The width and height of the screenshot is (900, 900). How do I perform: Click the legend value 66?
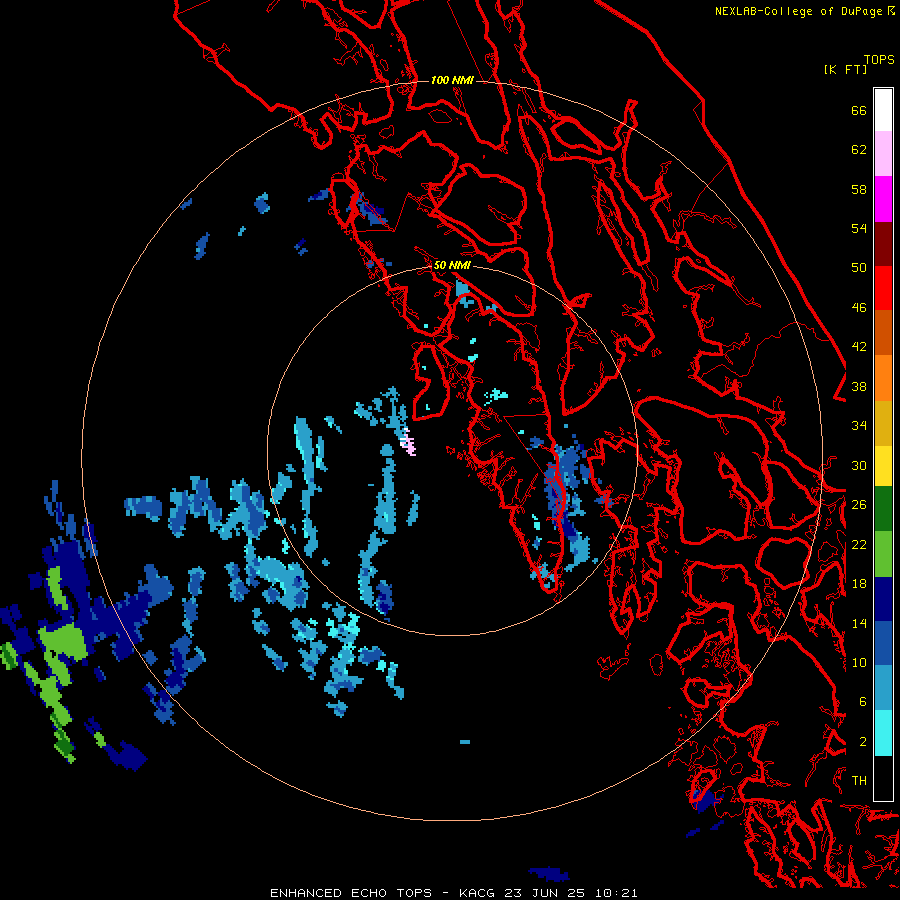pyautogui.click(x=859, y=110)
